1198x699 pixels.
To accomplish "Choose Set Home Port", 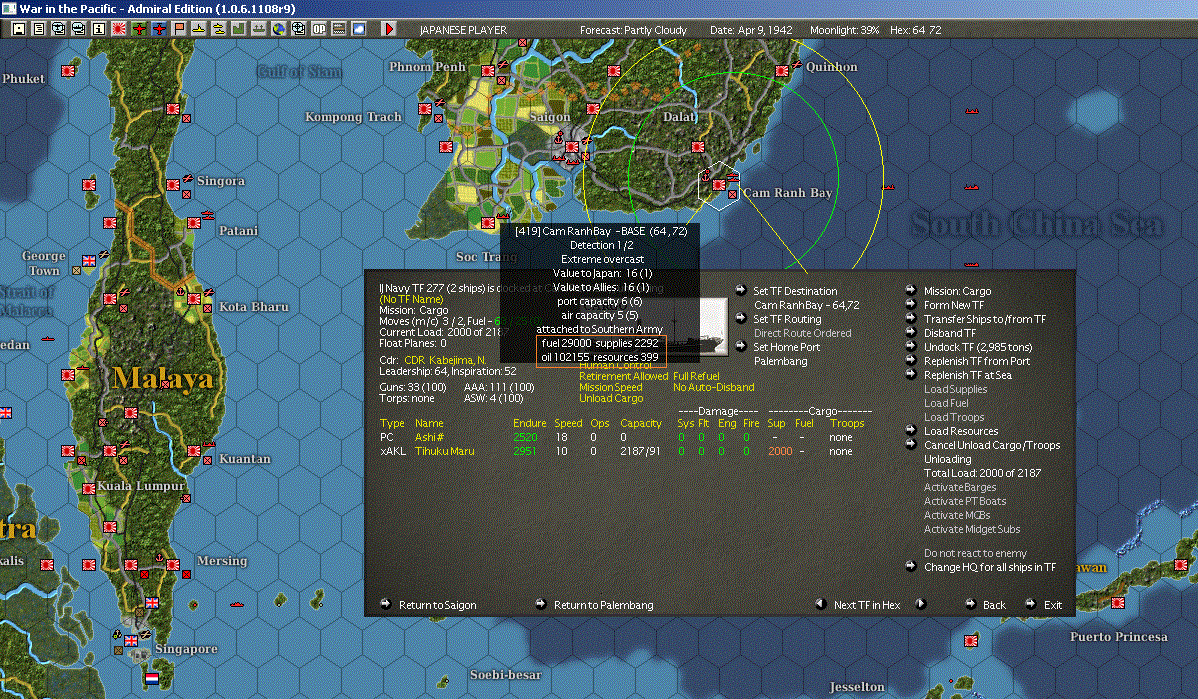I will [x=786, y=347].
